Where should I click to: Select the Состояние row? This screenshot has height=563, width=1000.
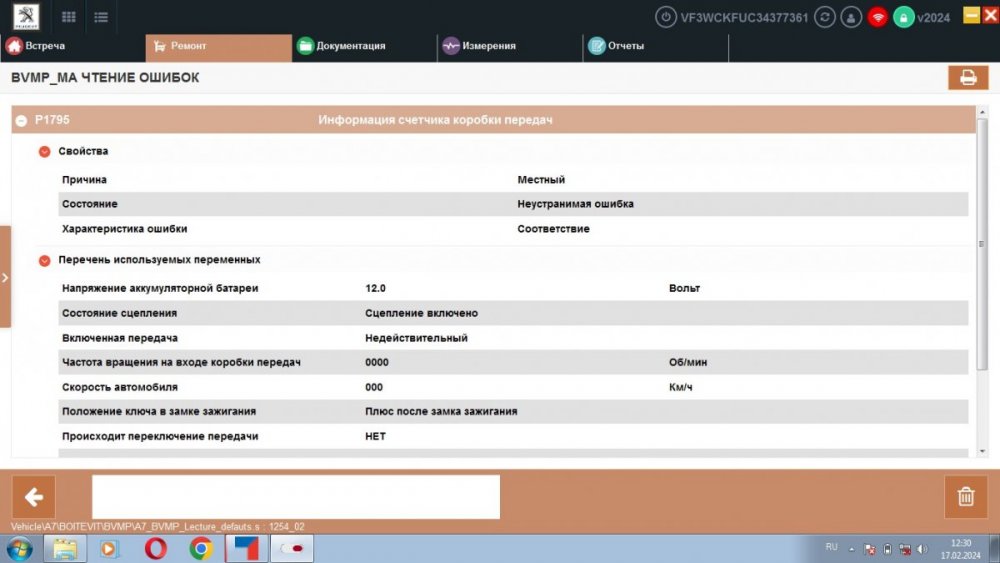point(513,204)
